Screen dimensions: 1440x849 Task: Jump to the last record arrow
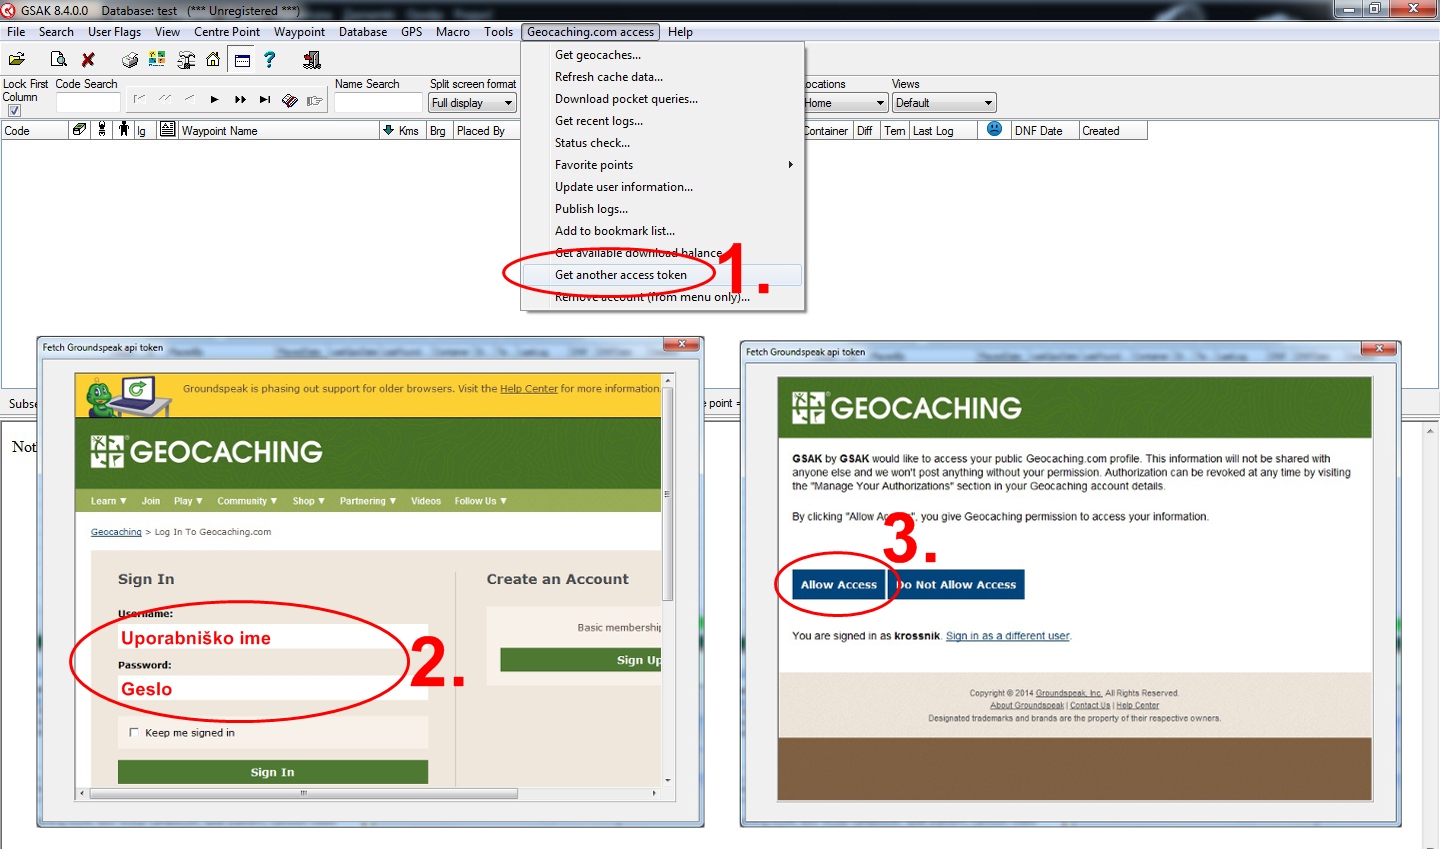click(x=265, y=100)
